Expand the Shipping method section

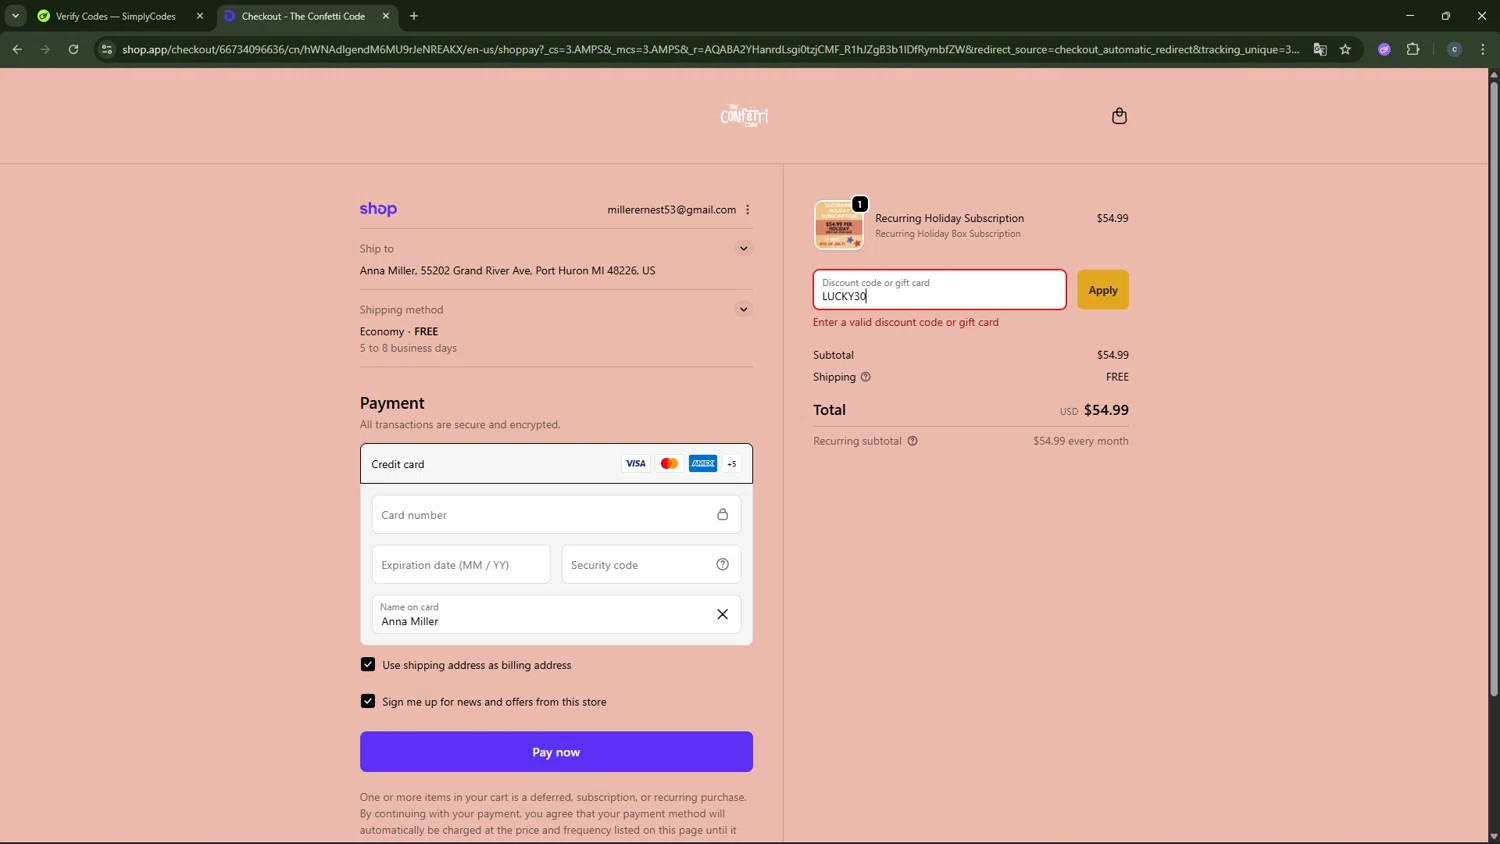(x=743, y=310)
